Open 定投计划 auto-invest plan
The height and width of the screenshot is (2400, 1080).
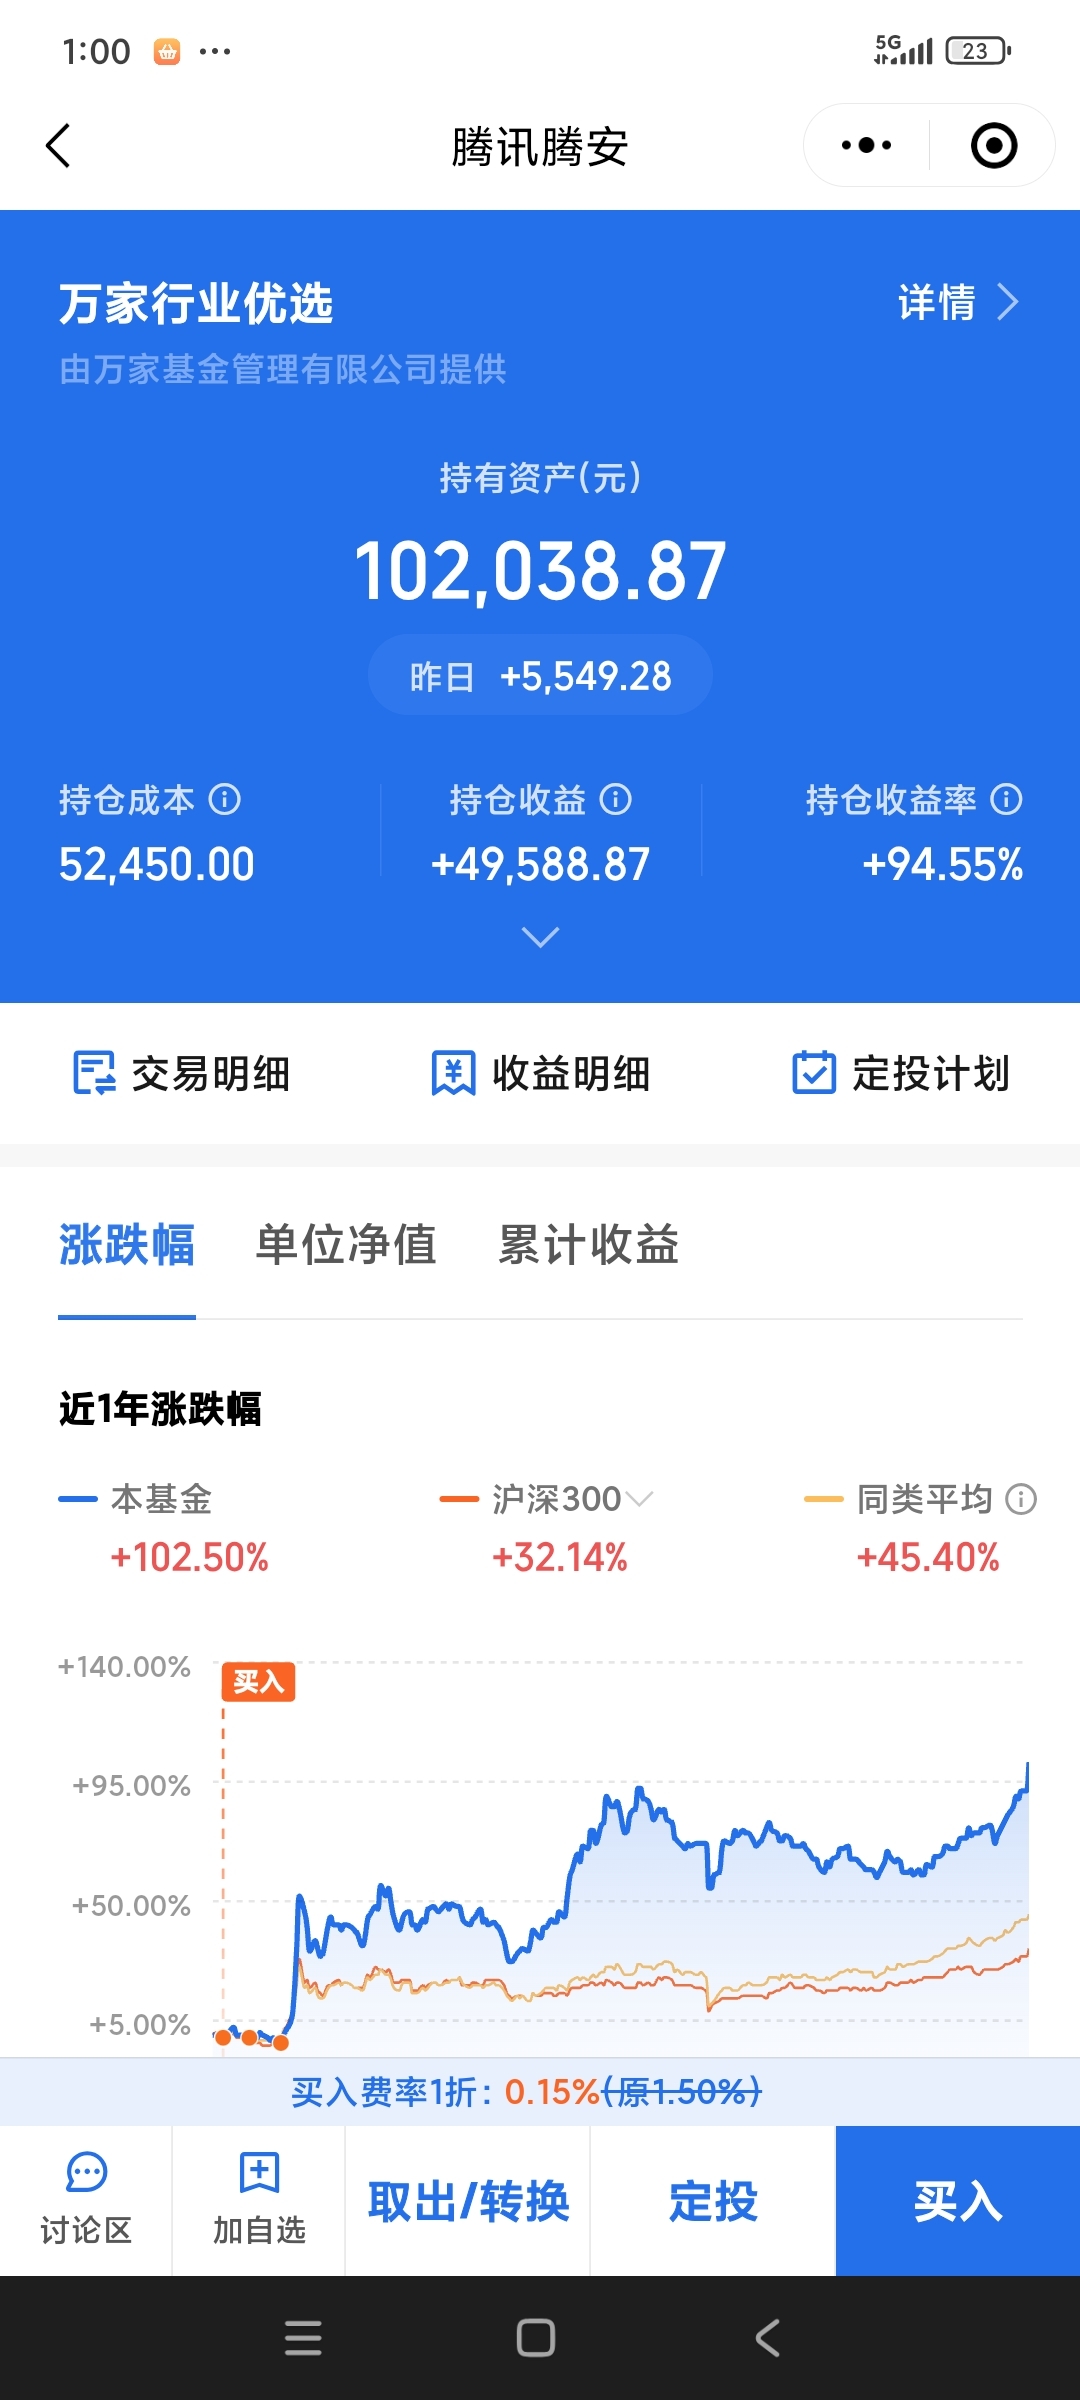click(x=901, y=1074)
